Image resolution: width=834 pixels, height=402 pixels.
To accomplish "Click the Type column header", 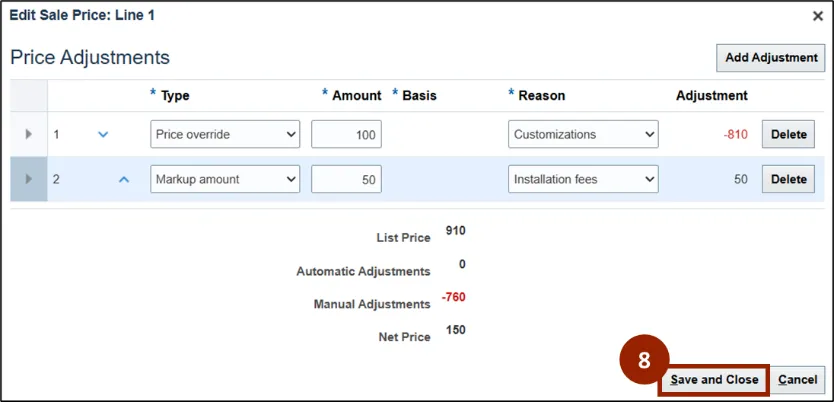I will [175, 96].
